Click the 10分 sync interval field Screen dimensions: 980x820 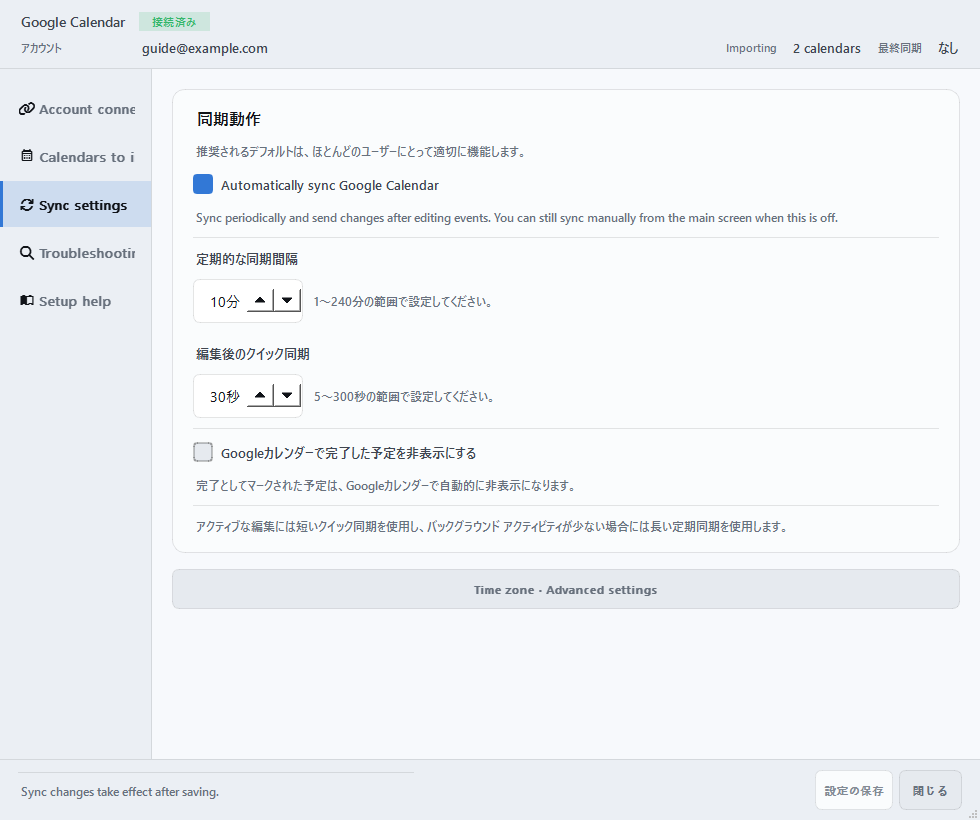(224, 301)
